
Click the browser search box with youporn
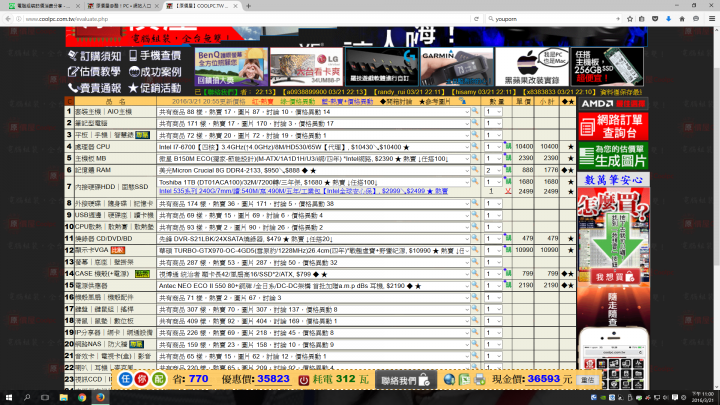click(553, 19)
